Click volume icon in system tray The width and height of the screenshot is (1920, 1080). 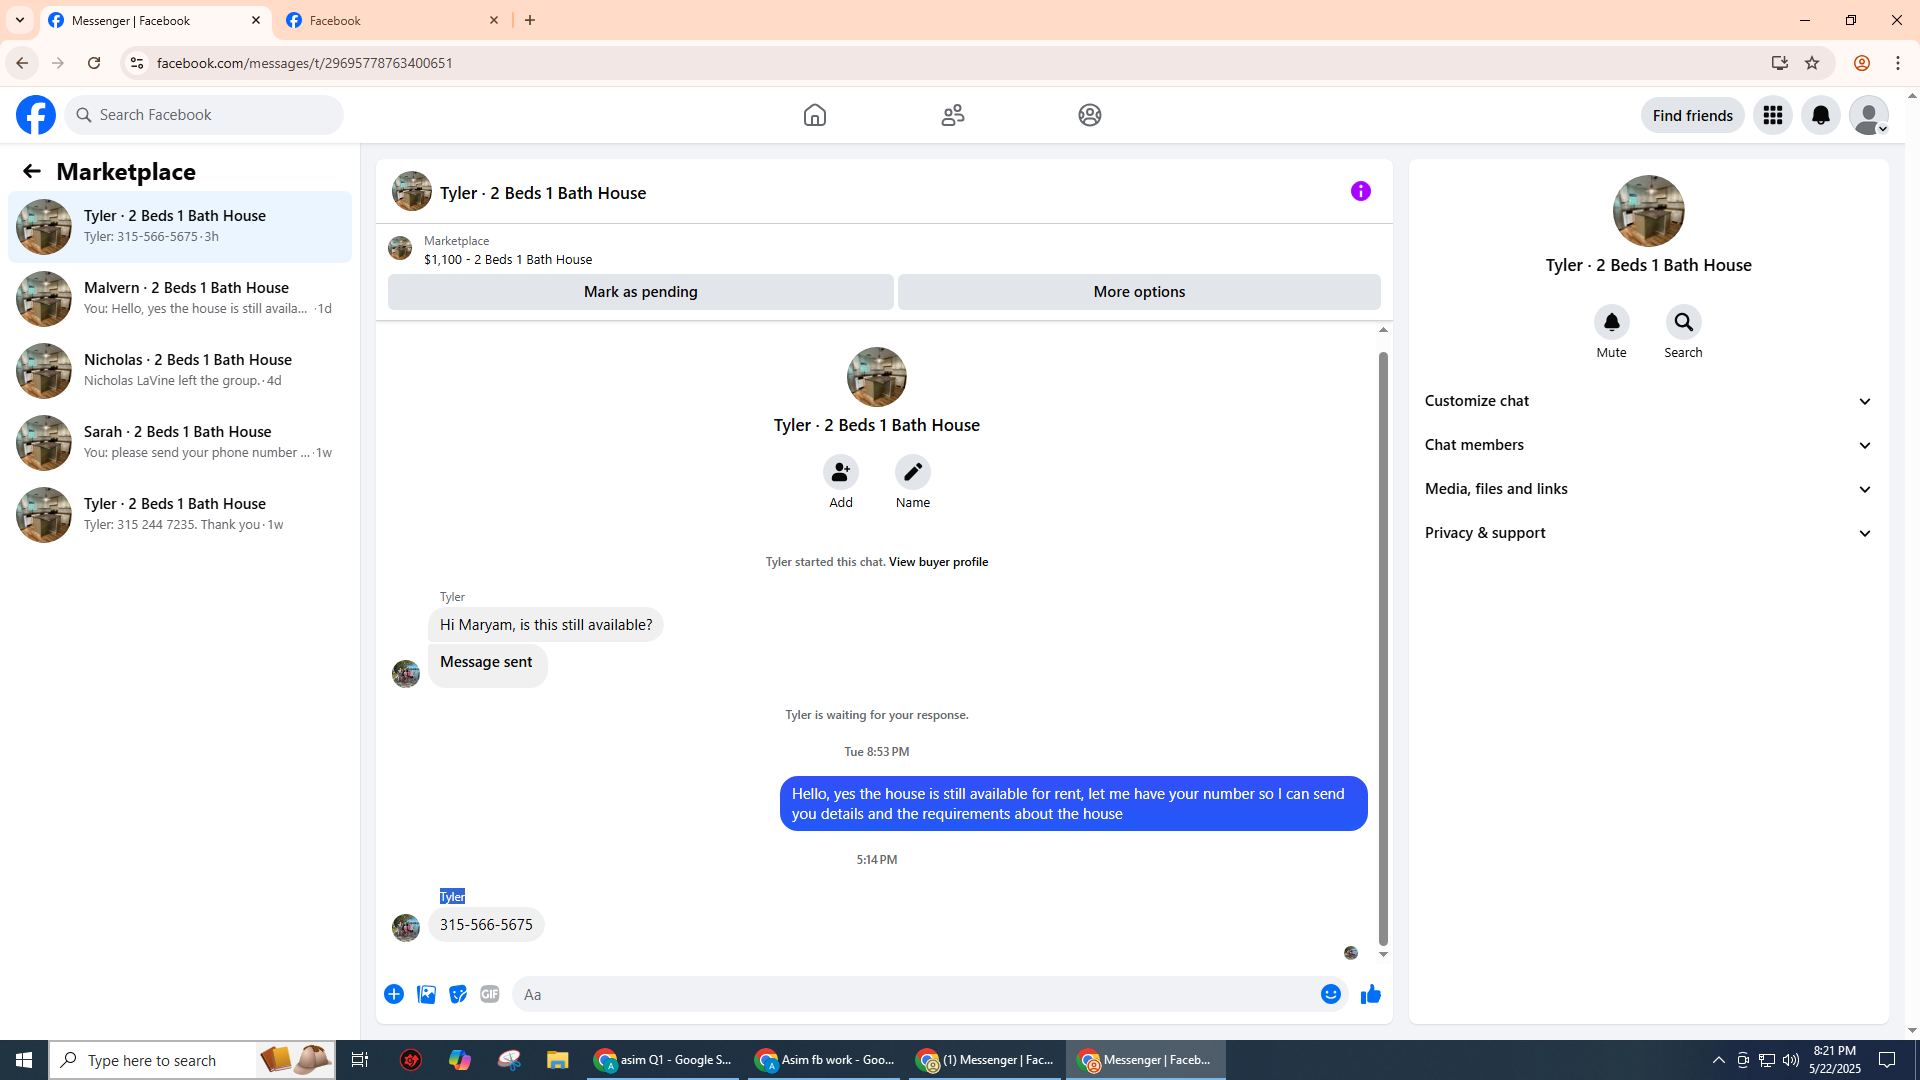tap(1790, 1060)
